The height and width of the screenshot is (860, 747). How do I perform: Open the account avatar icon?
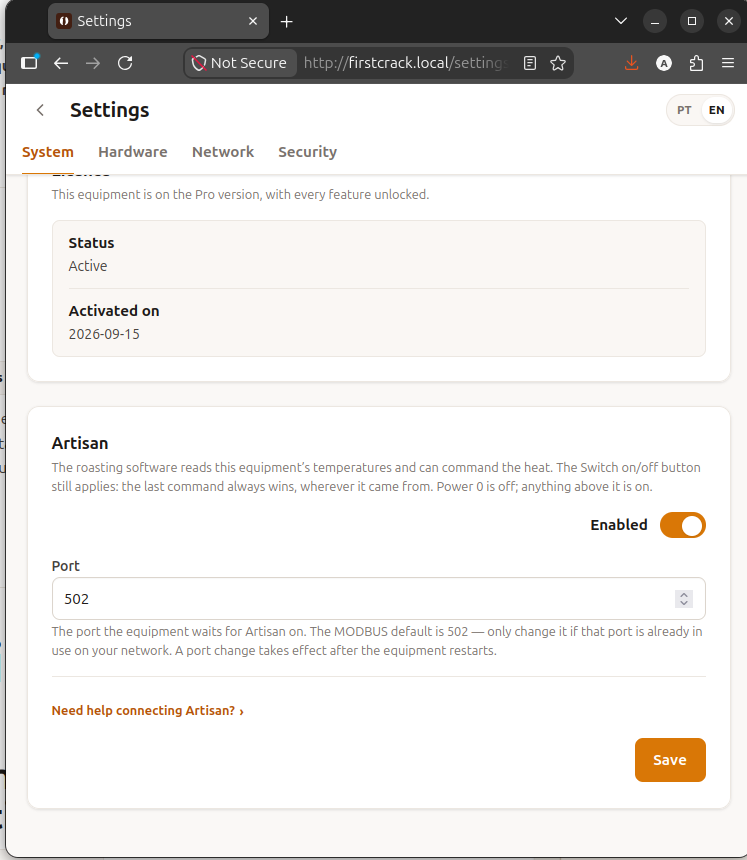[x=664, y=63]
